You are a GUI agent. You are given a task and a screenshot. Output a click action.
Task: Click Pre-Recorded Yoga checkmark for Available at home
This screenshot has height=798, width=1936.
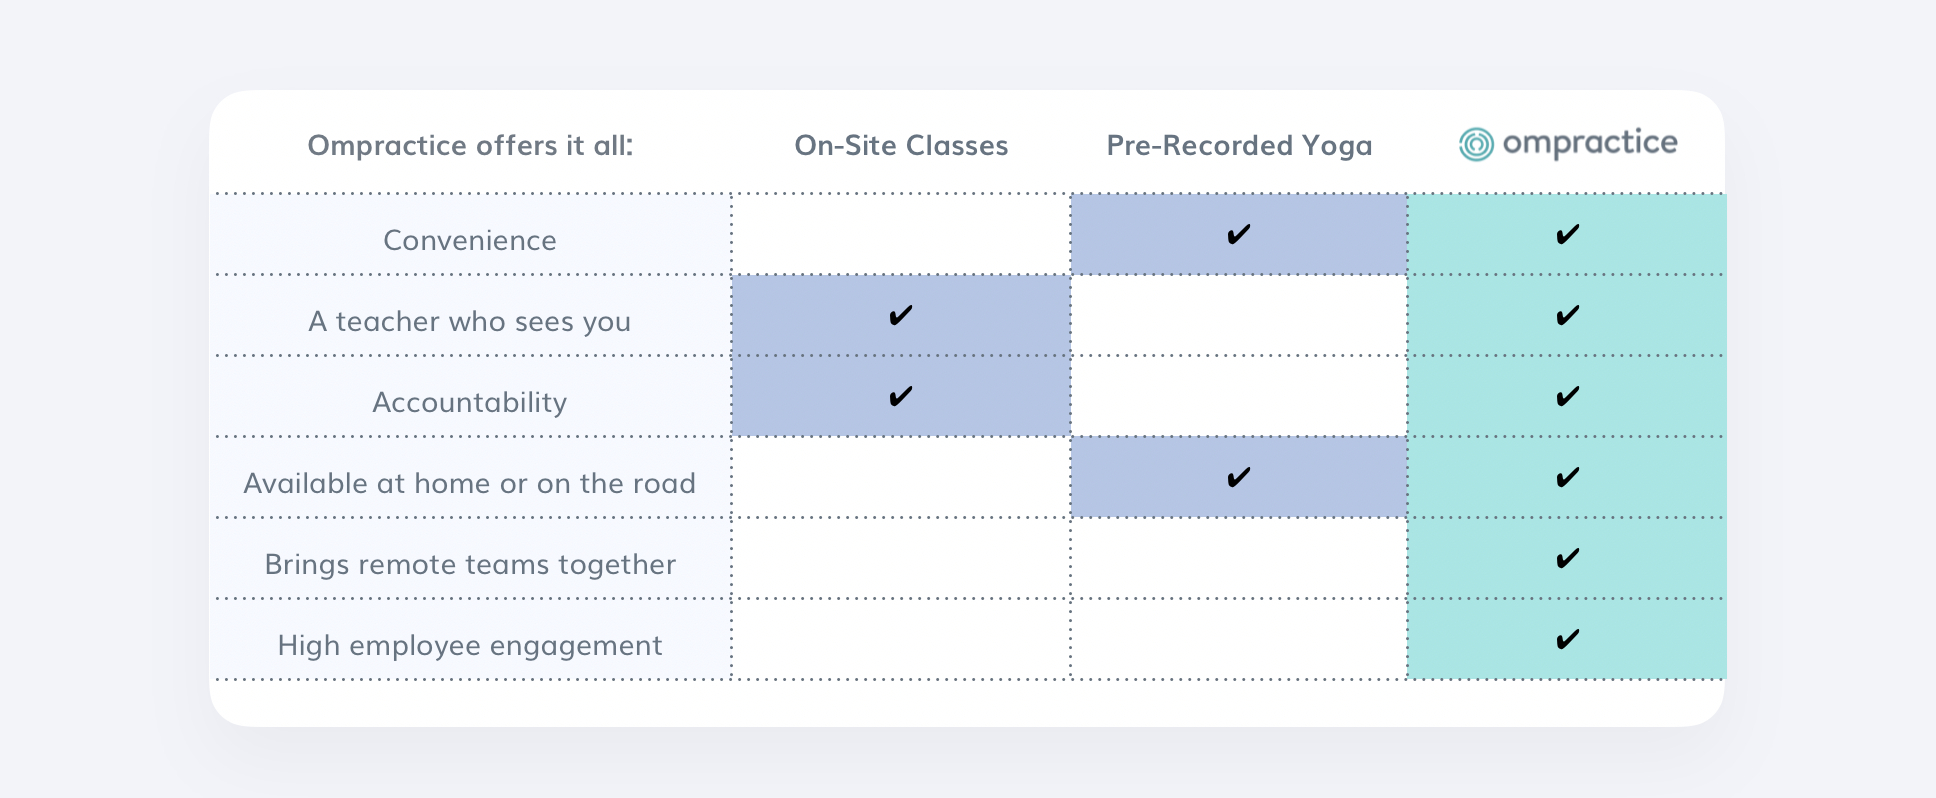coord(1238,478)
